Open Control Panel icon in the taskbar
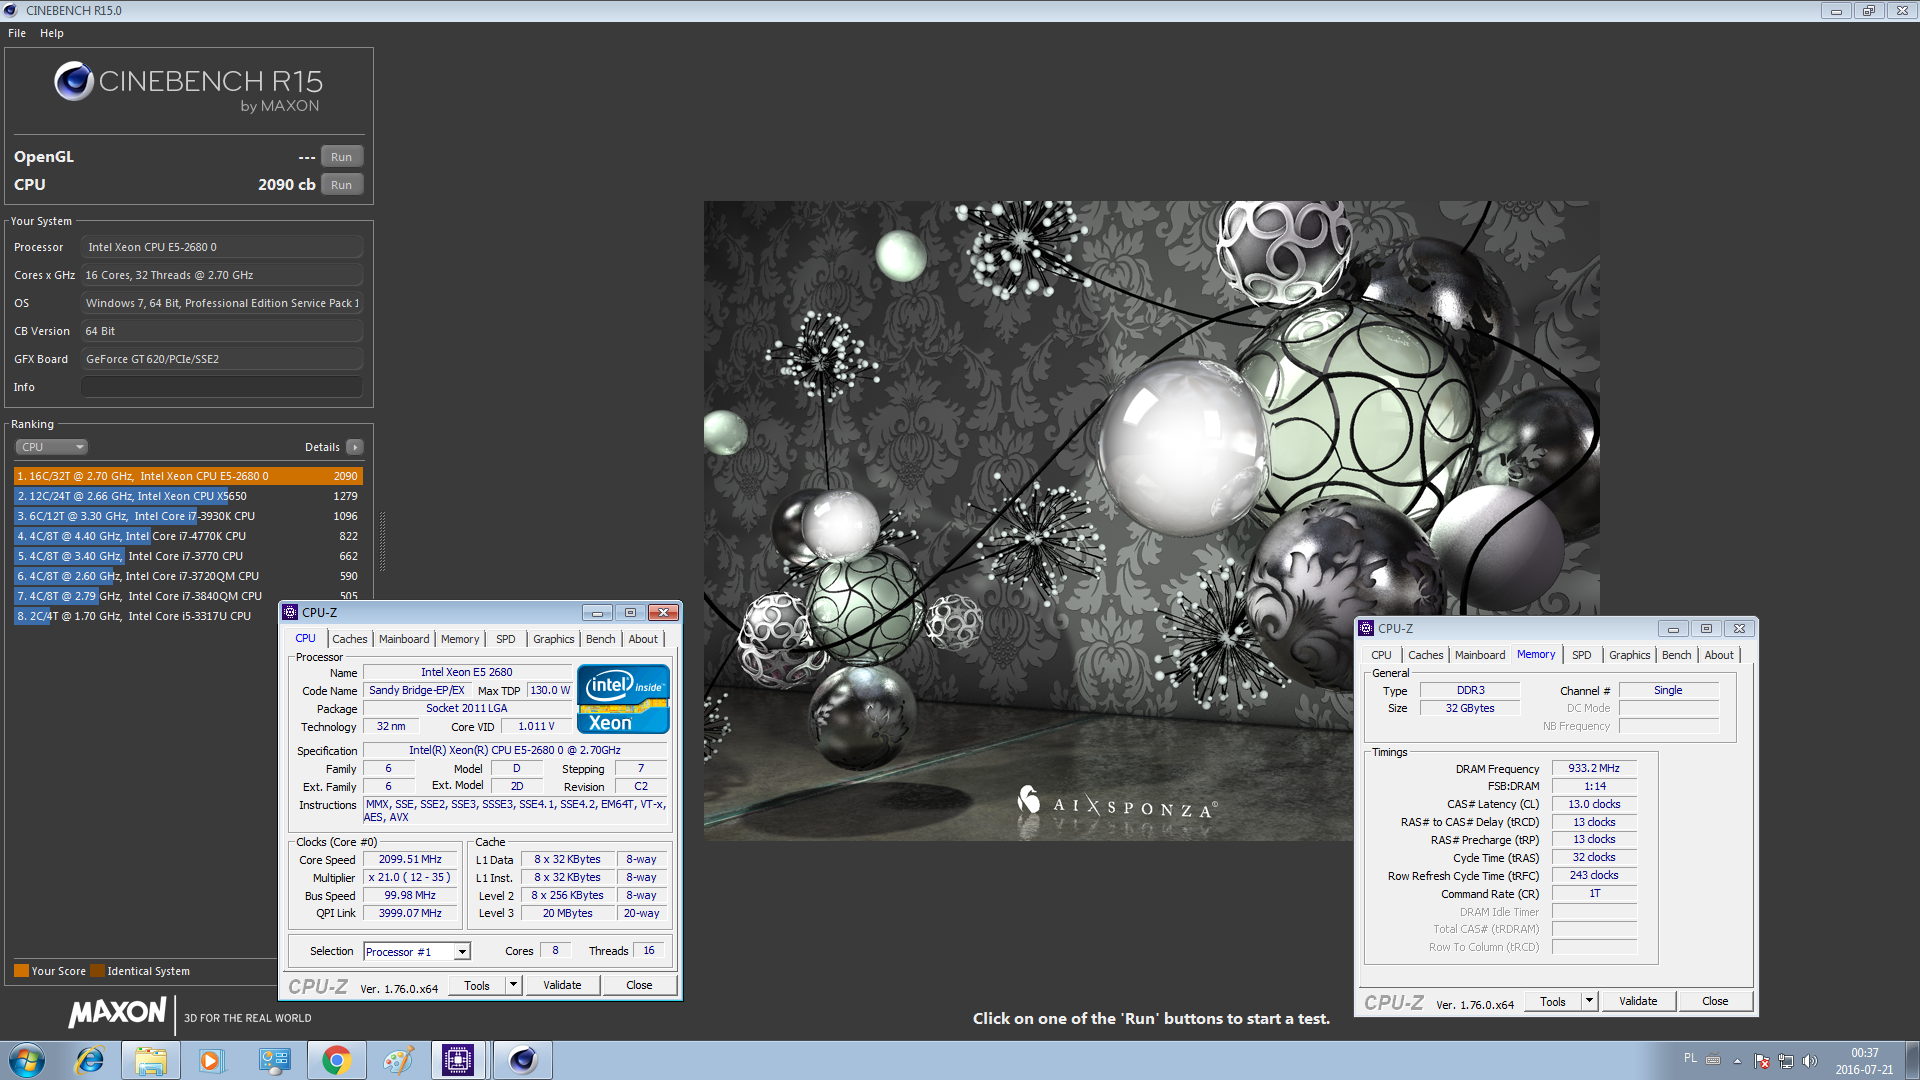Viewport: 1920px width, 1080px height. point(273,1060)
